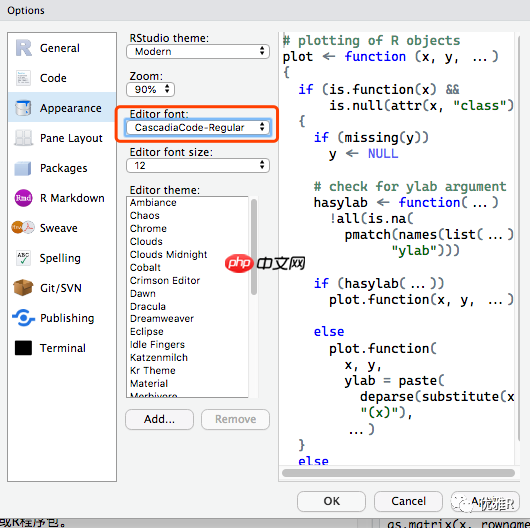Image resolution: width=530 pixels, height=528 pixels.
Task: Select the Clouds editor theme
Action: pos(188,241)
